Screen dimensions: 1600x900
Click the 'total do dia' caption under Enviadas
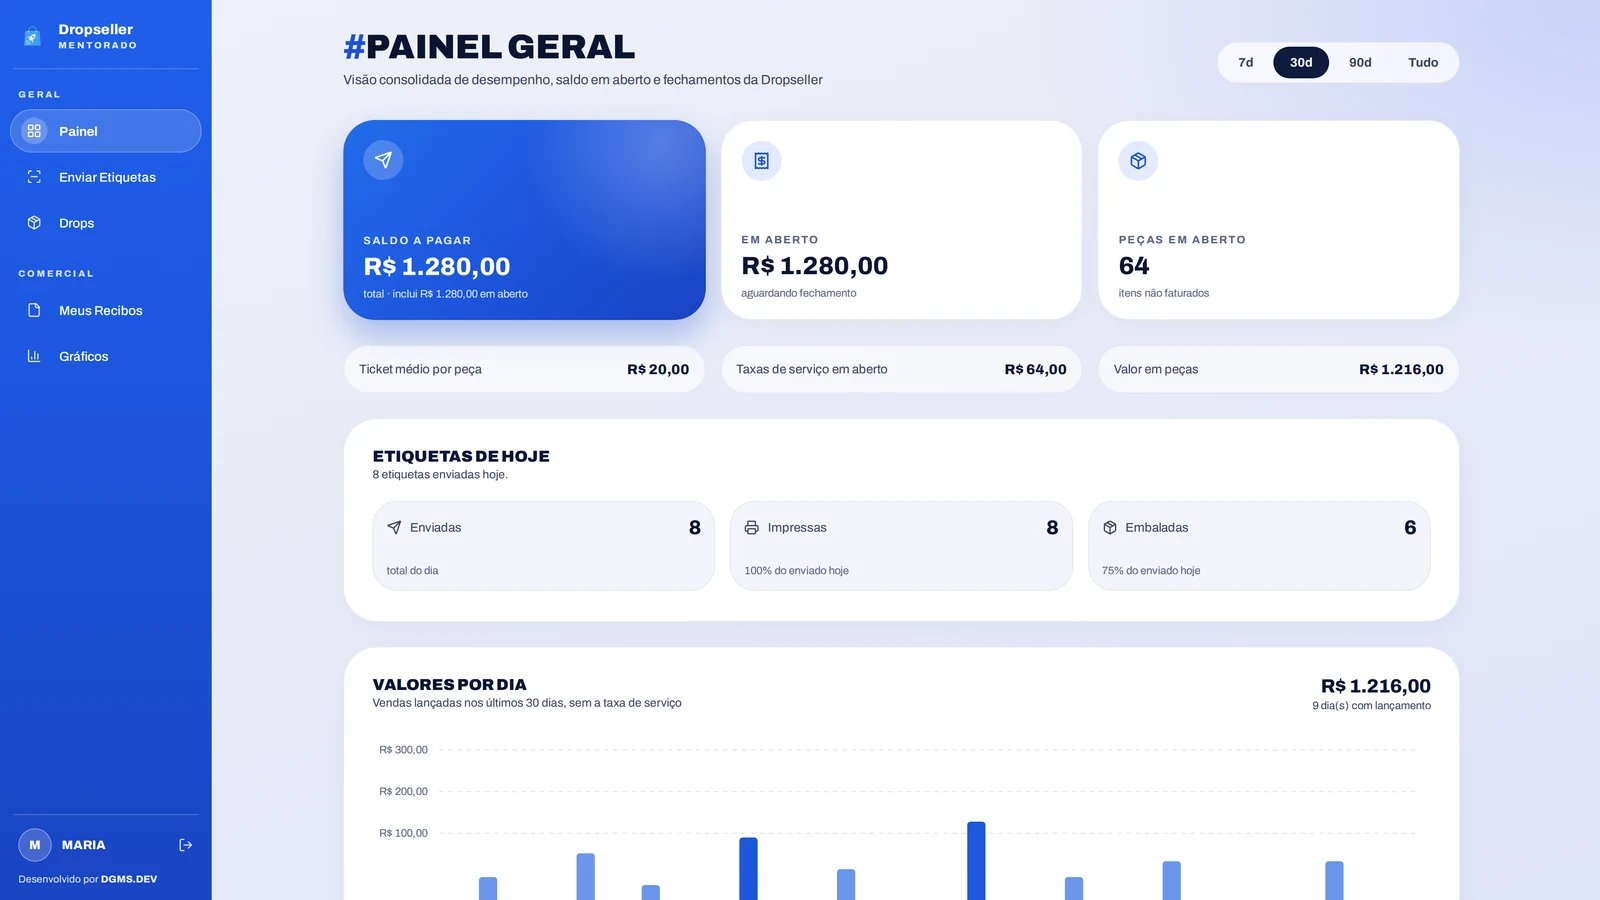tap(412, 571)
